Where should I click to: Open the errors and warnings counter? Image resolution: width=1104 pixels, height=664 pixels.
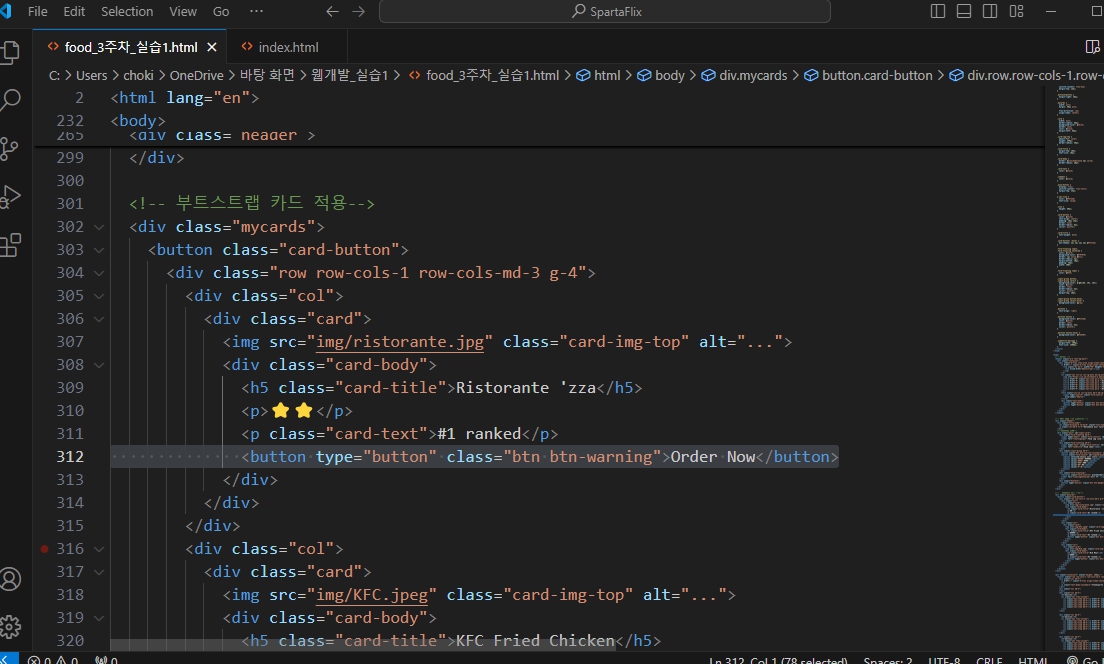coord(54,660)
